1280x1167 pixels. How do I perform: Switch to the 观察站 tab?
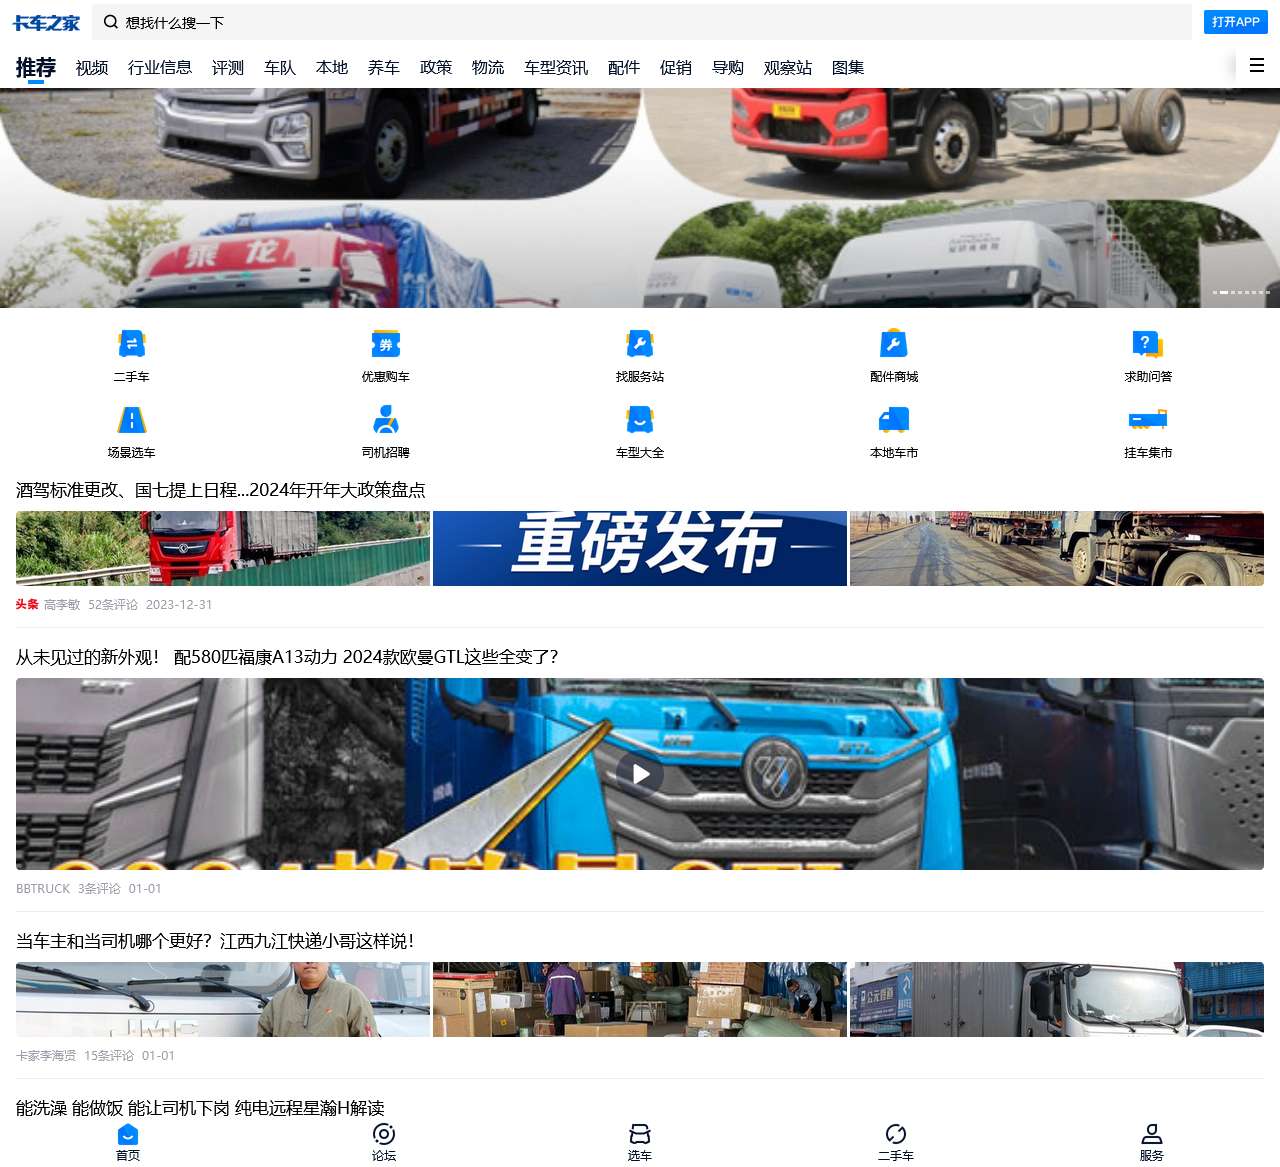(x=788, y=68)
